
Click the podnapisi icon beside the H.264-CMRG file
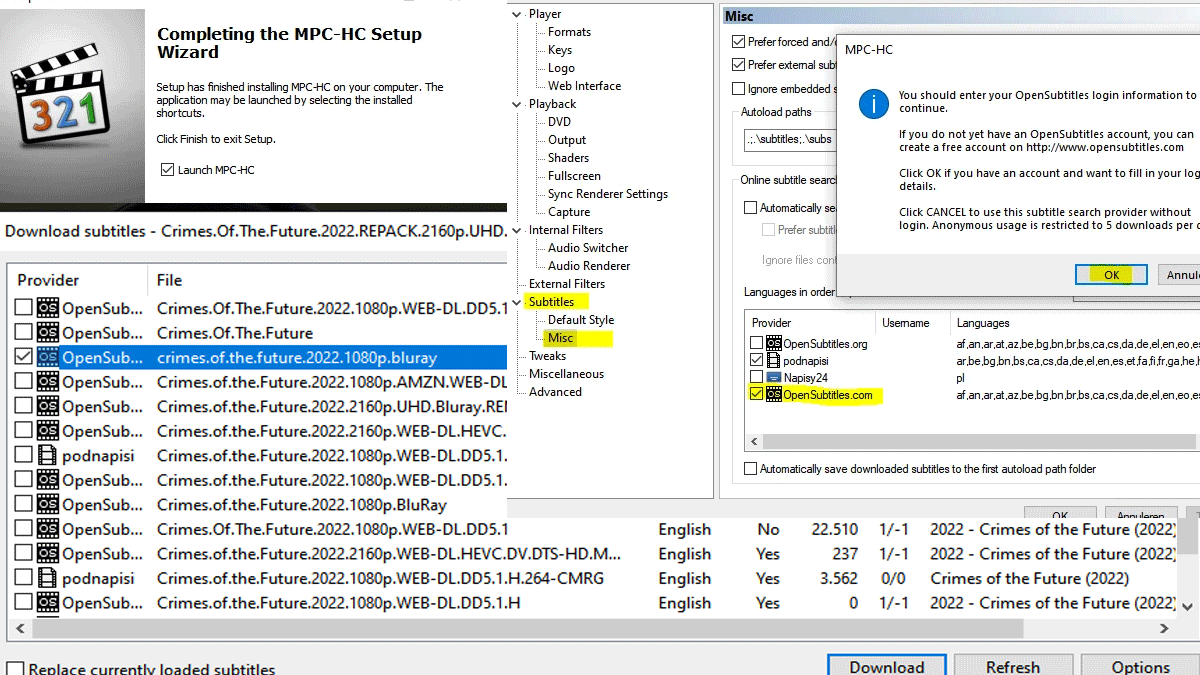(x=47, y=578)
